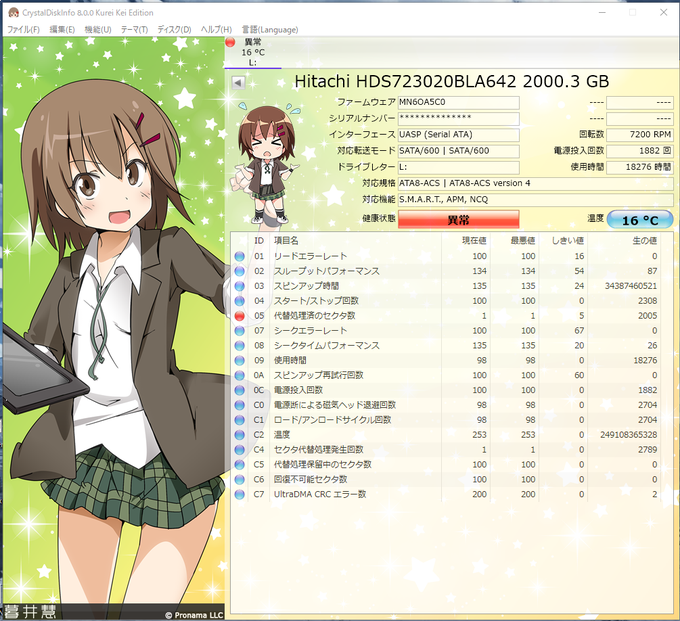Click the status icon for attribute 09 使用時間
This screenshot has height=621, width=680.
click(x=239, y=360)
